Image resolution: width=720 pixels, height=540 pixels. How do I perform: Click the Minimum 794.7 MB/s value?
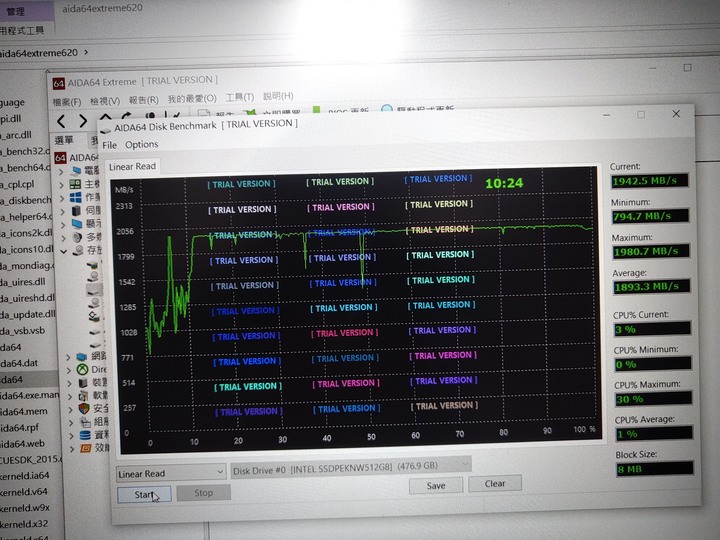650,216
